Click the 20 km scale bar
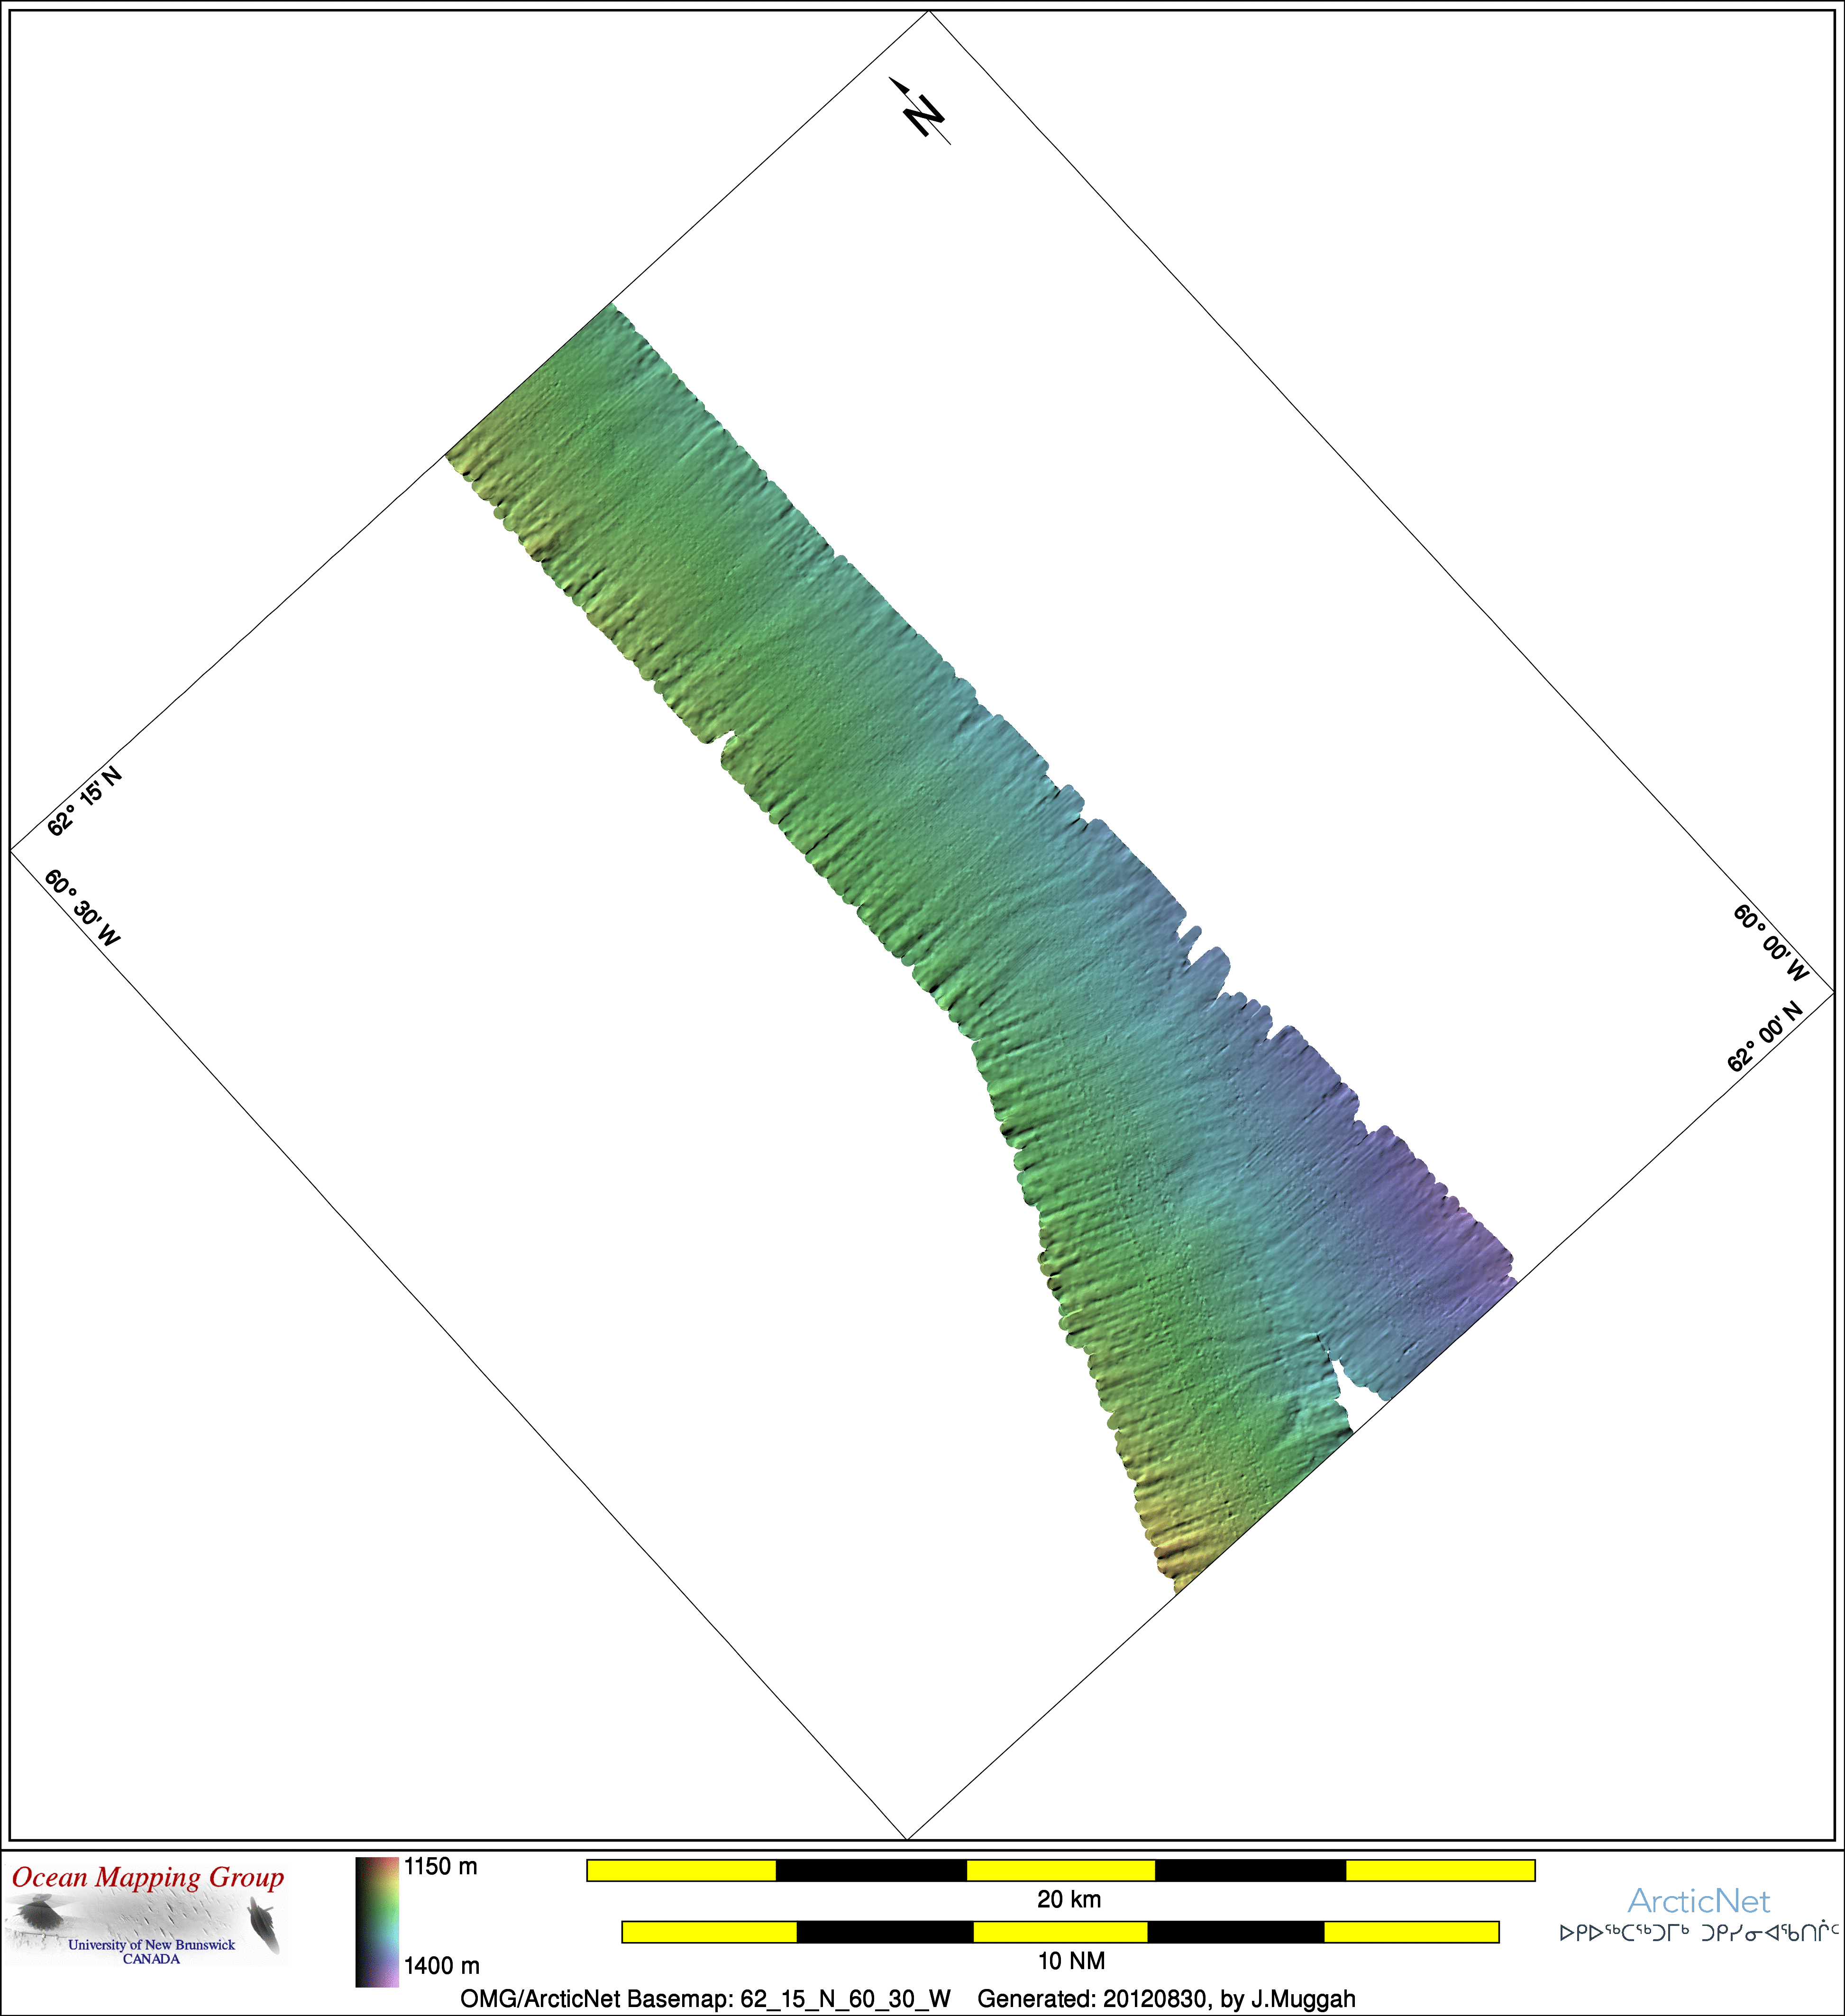Viewport: 1845px width, 2016px height. click(x=1060, y=1870)
